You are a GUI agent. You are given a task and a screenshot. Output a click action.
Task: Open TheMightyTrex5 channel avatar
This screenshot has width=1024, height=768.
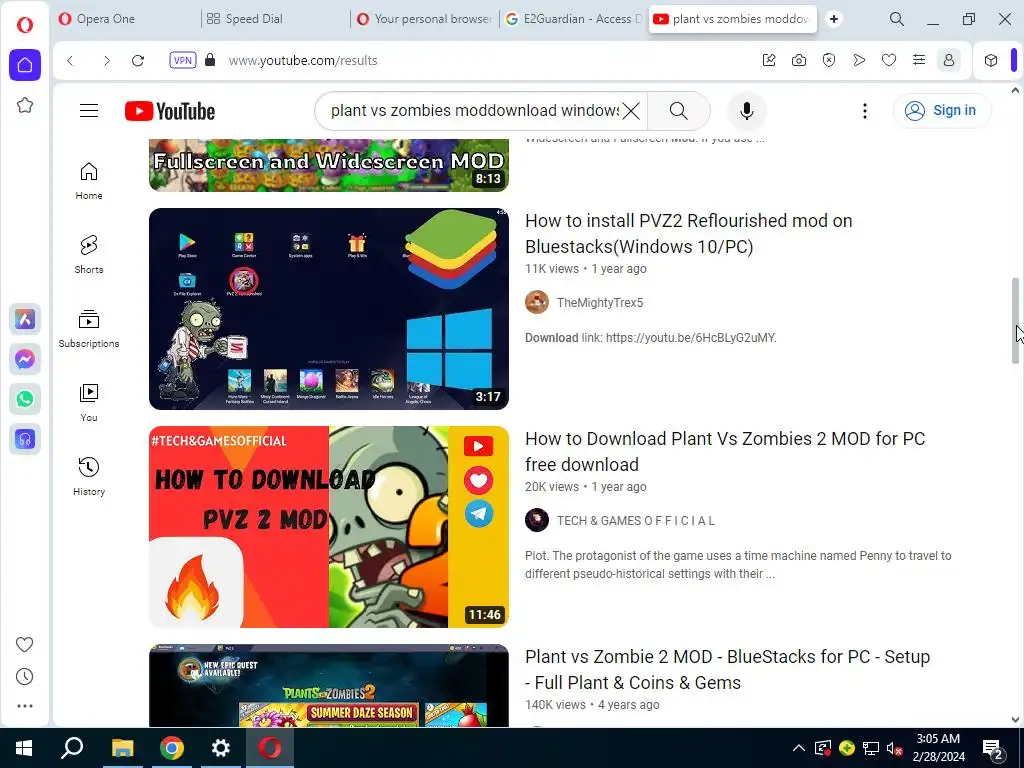[x=537, y=302]
